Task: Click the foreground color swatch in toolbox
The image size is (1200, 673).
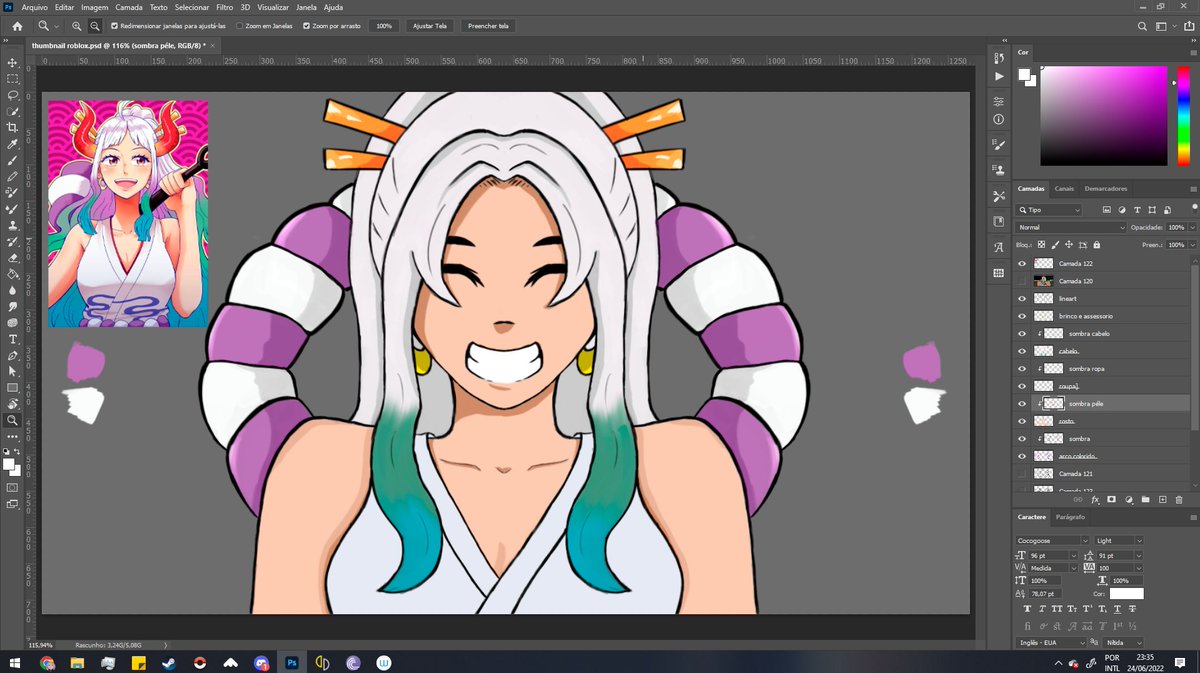Action: 9,464
